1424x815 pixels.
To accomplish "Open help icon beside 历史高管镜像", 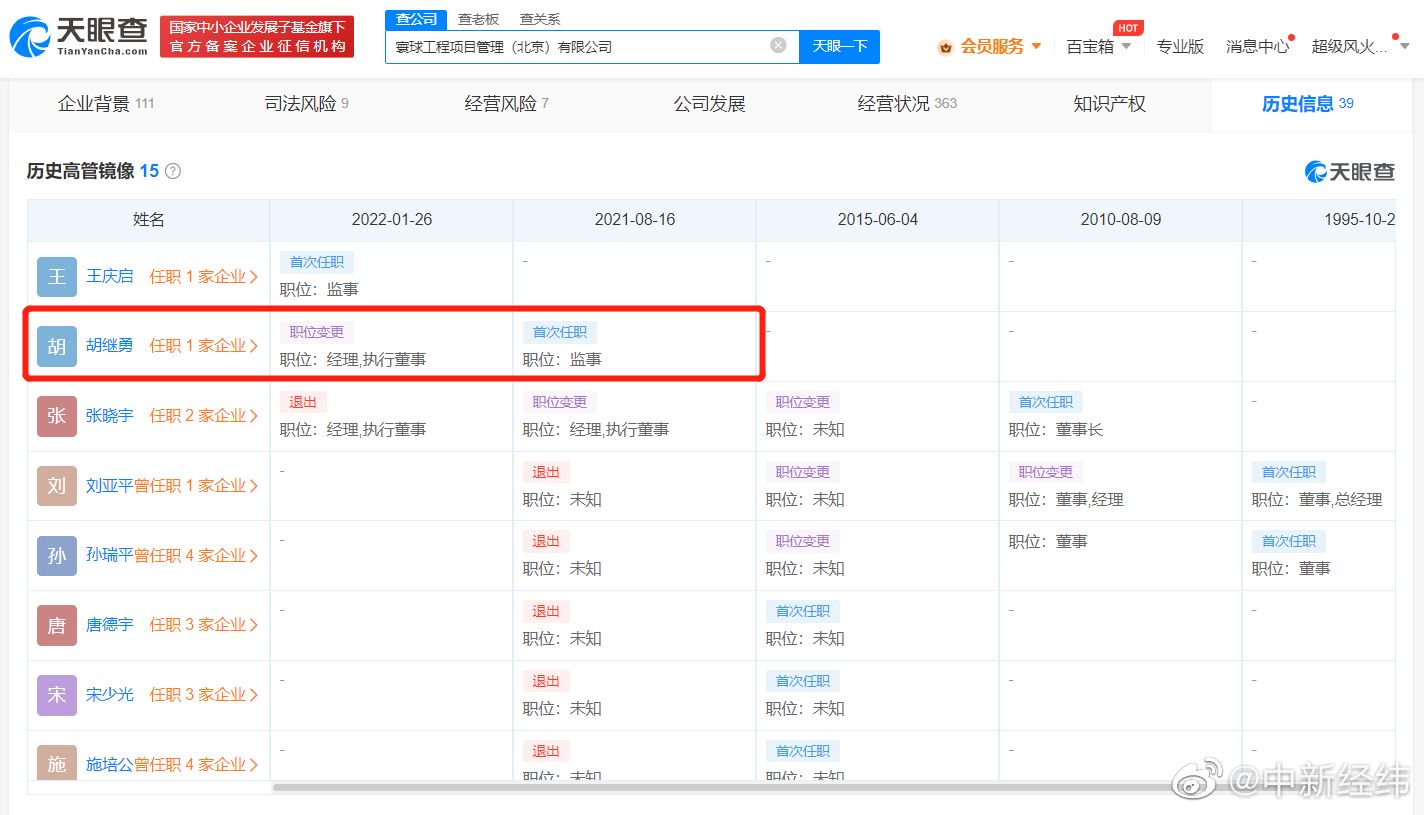I will (x=173, y=171).
